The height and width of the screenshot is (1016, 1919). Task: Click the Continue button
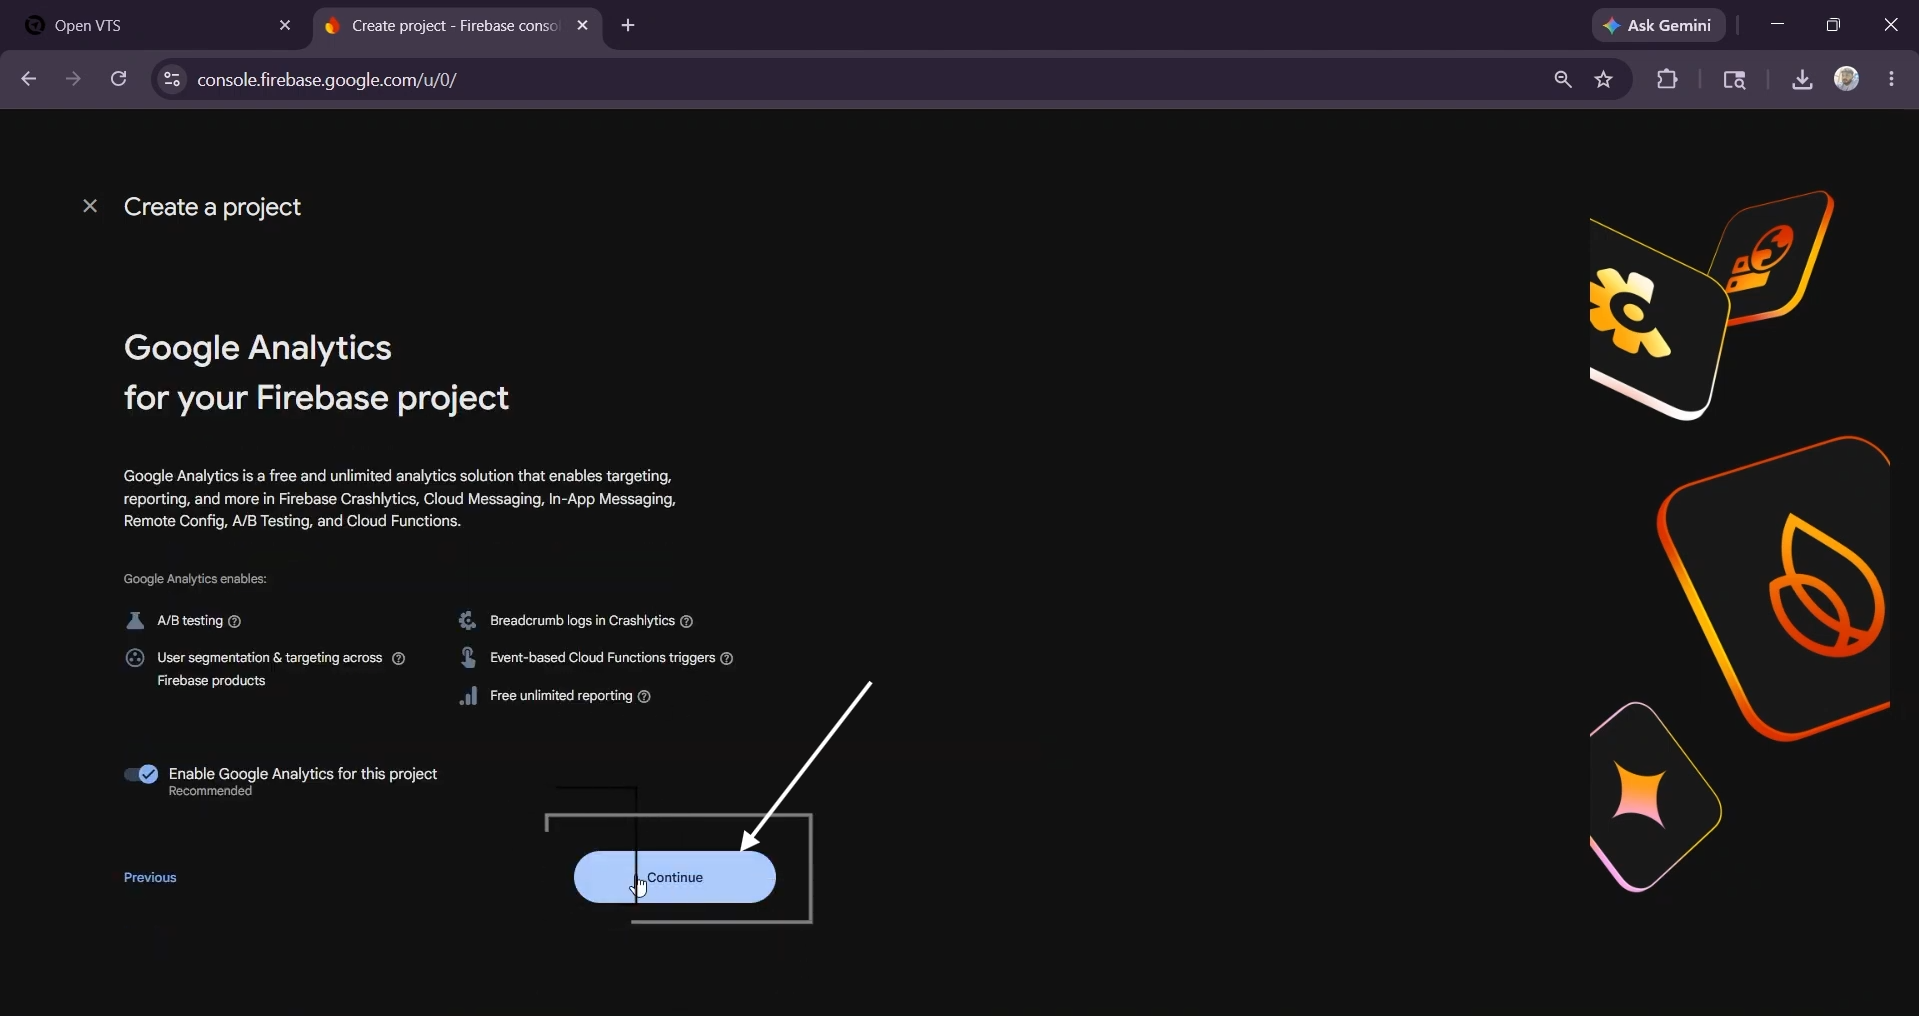pyautogui.click(x=675, y=878)
